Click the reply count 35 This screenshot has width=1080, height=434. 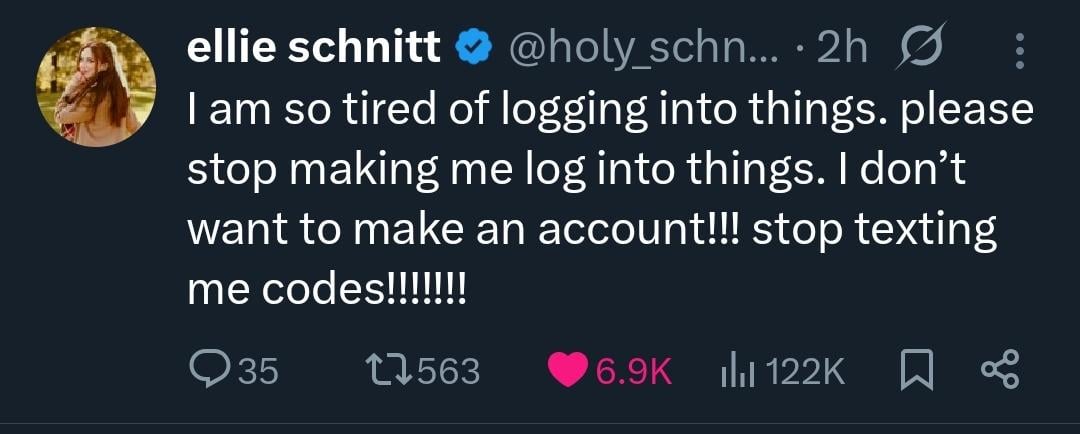259,372
